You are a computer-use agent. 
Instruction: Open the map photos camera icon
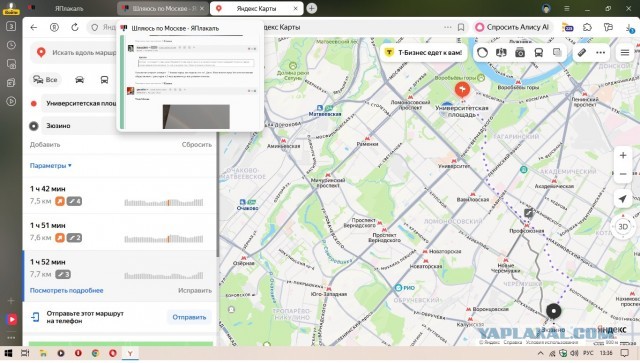pos(520,53)
